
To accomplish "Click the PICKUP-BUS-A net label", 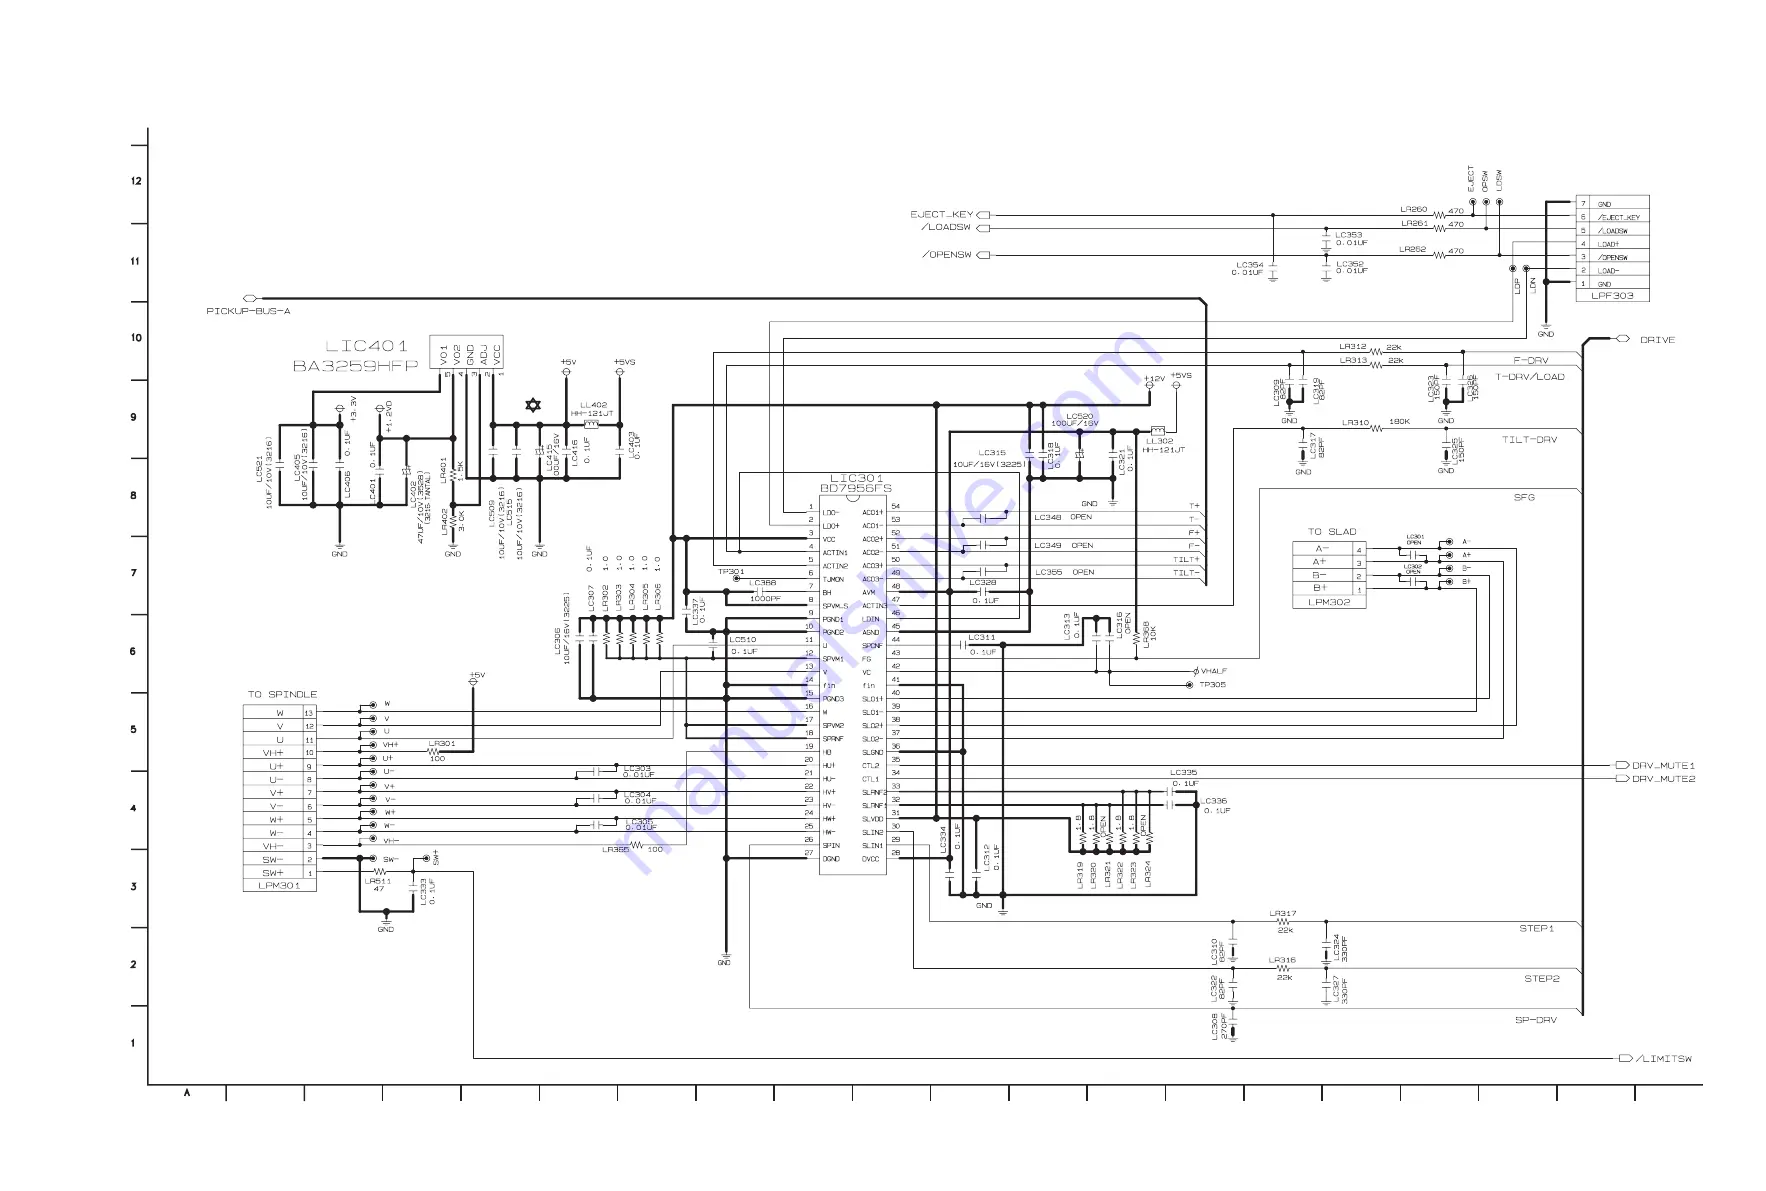I will [x=248, y=311].
